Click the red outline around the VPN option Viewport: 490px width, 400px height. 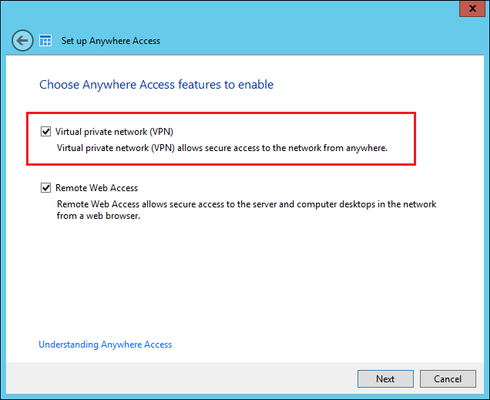click(221, 113)
